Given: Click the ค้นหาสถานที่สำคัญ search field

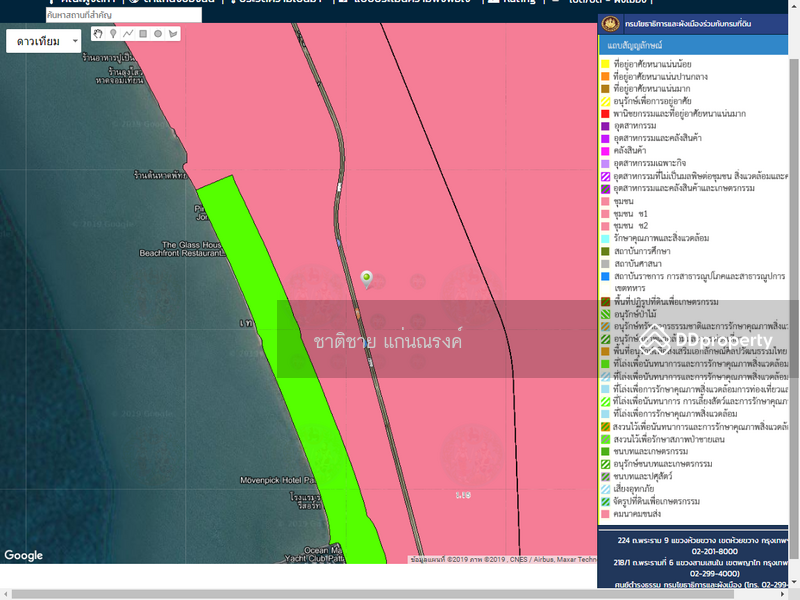Looking at the screenshot, I should (123, 16).
